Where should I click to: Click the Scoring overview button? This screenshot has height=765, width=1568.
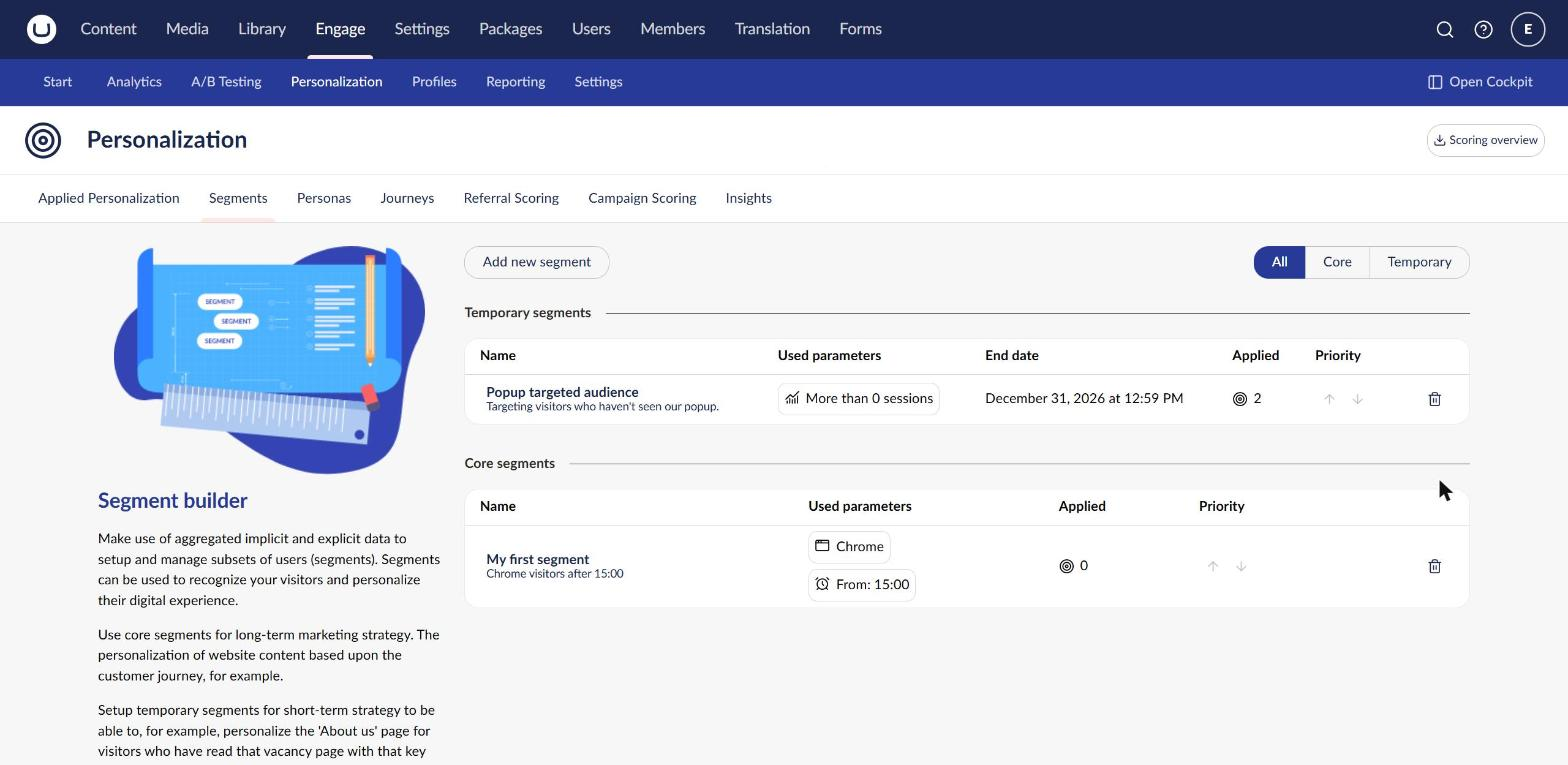pos(1486,140)
